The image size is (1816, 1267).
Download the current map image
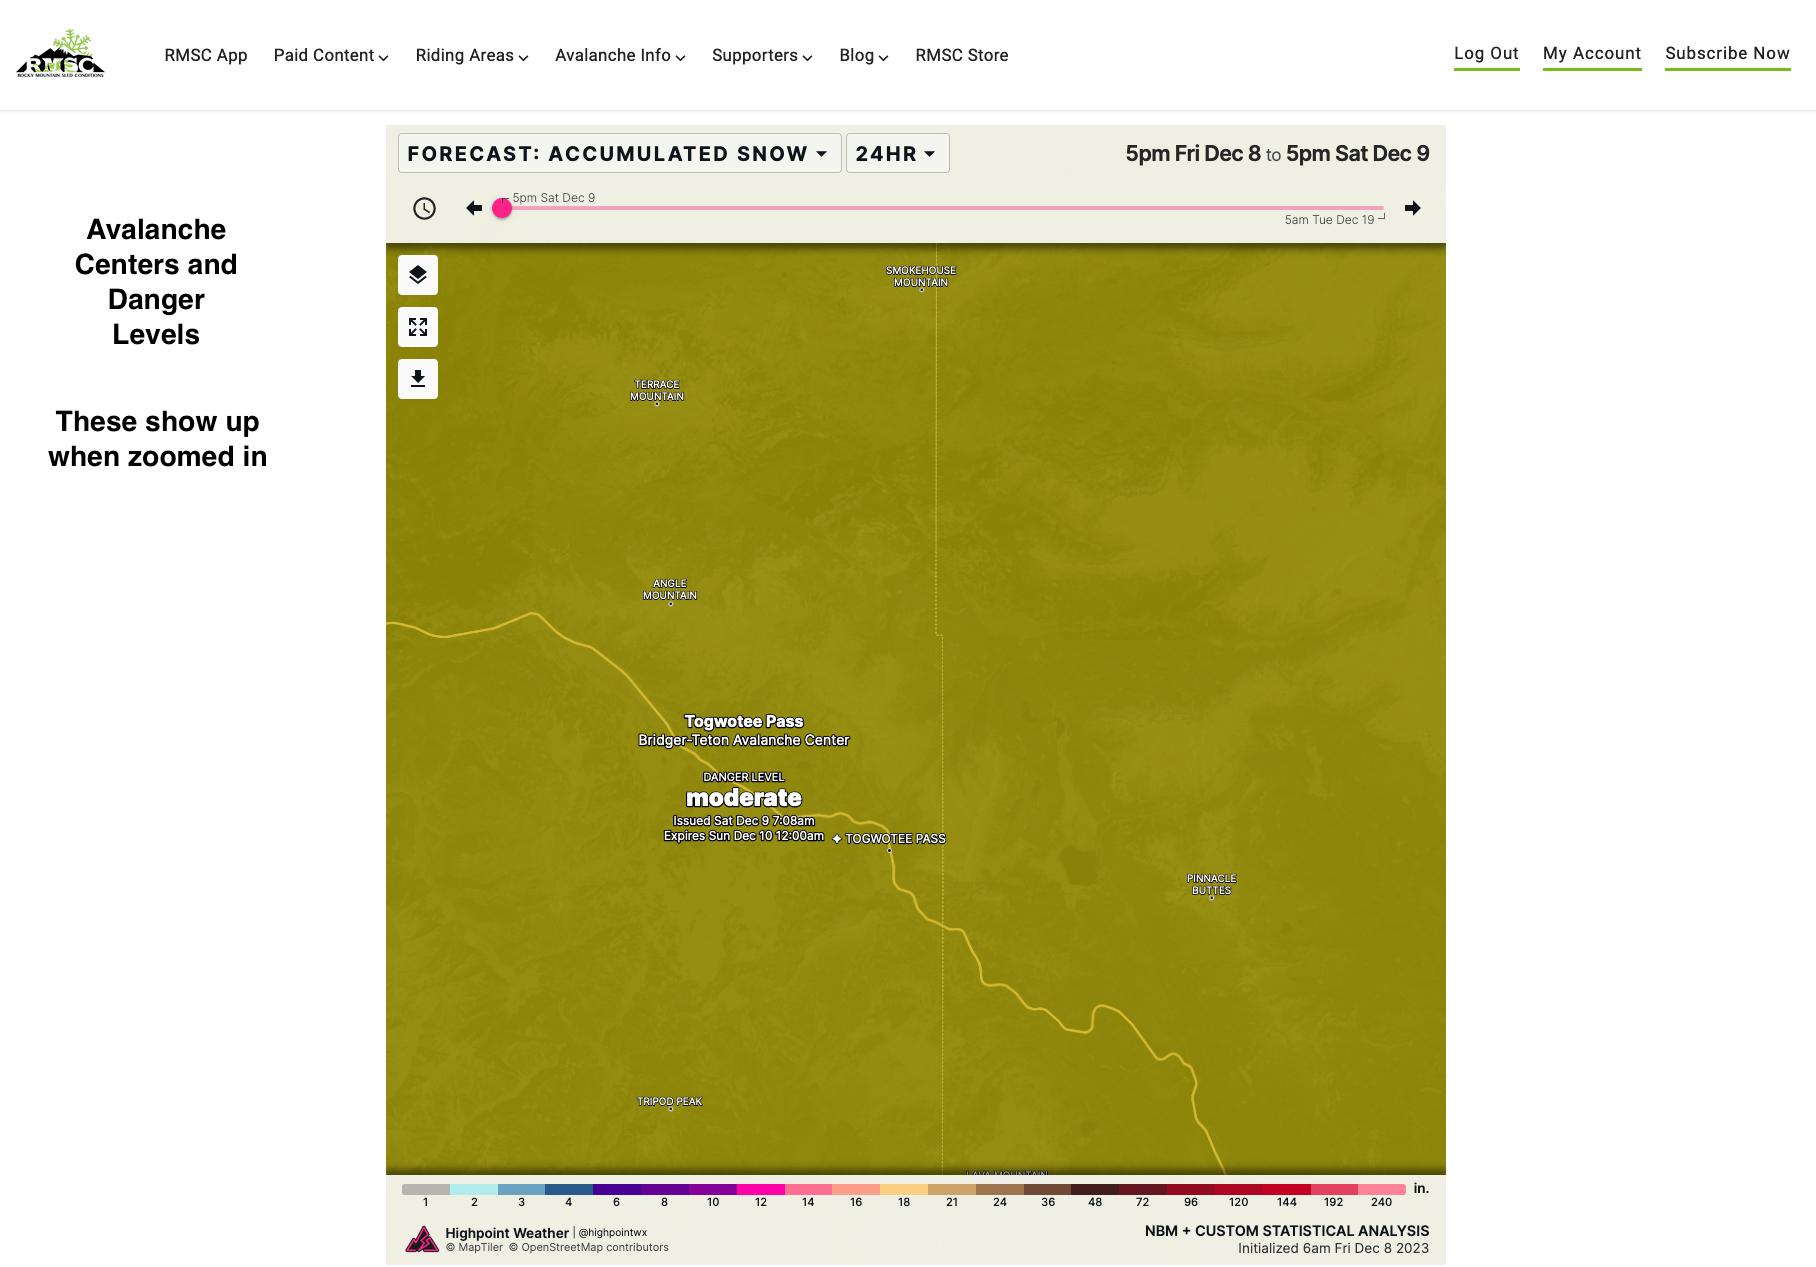click(418, 379)
